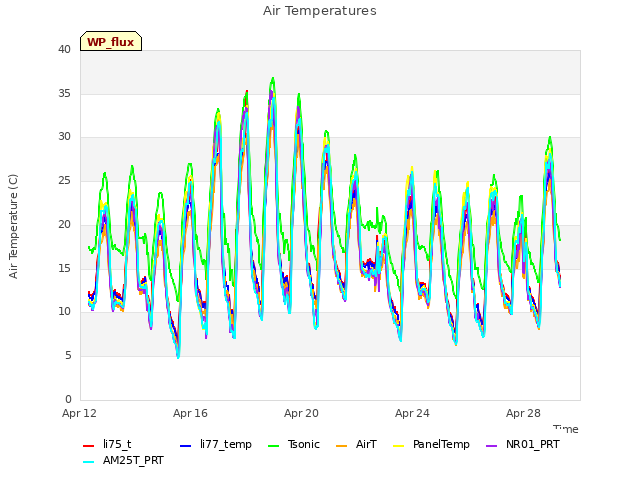Click the Air Temperatures chart title
Screen dimensions: 640x480
(320, 11)
